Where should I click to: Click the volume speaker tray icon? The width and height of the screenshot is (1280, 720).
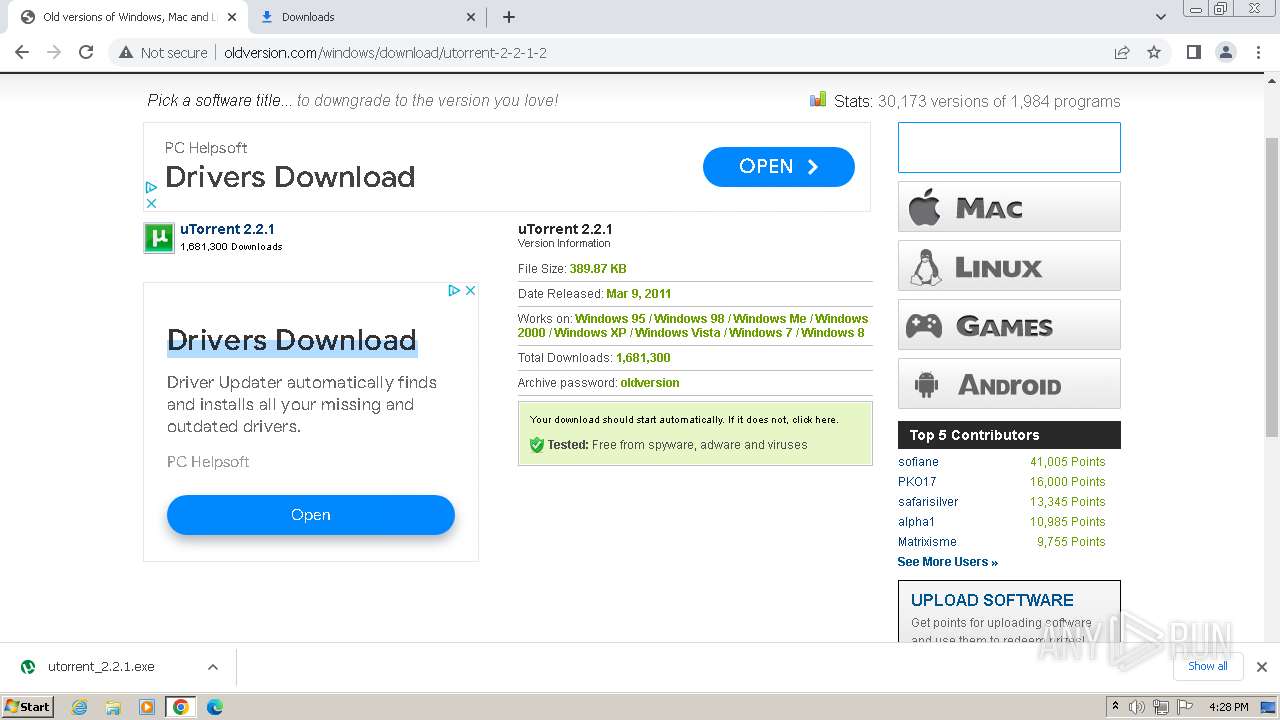pos(1137,707)
